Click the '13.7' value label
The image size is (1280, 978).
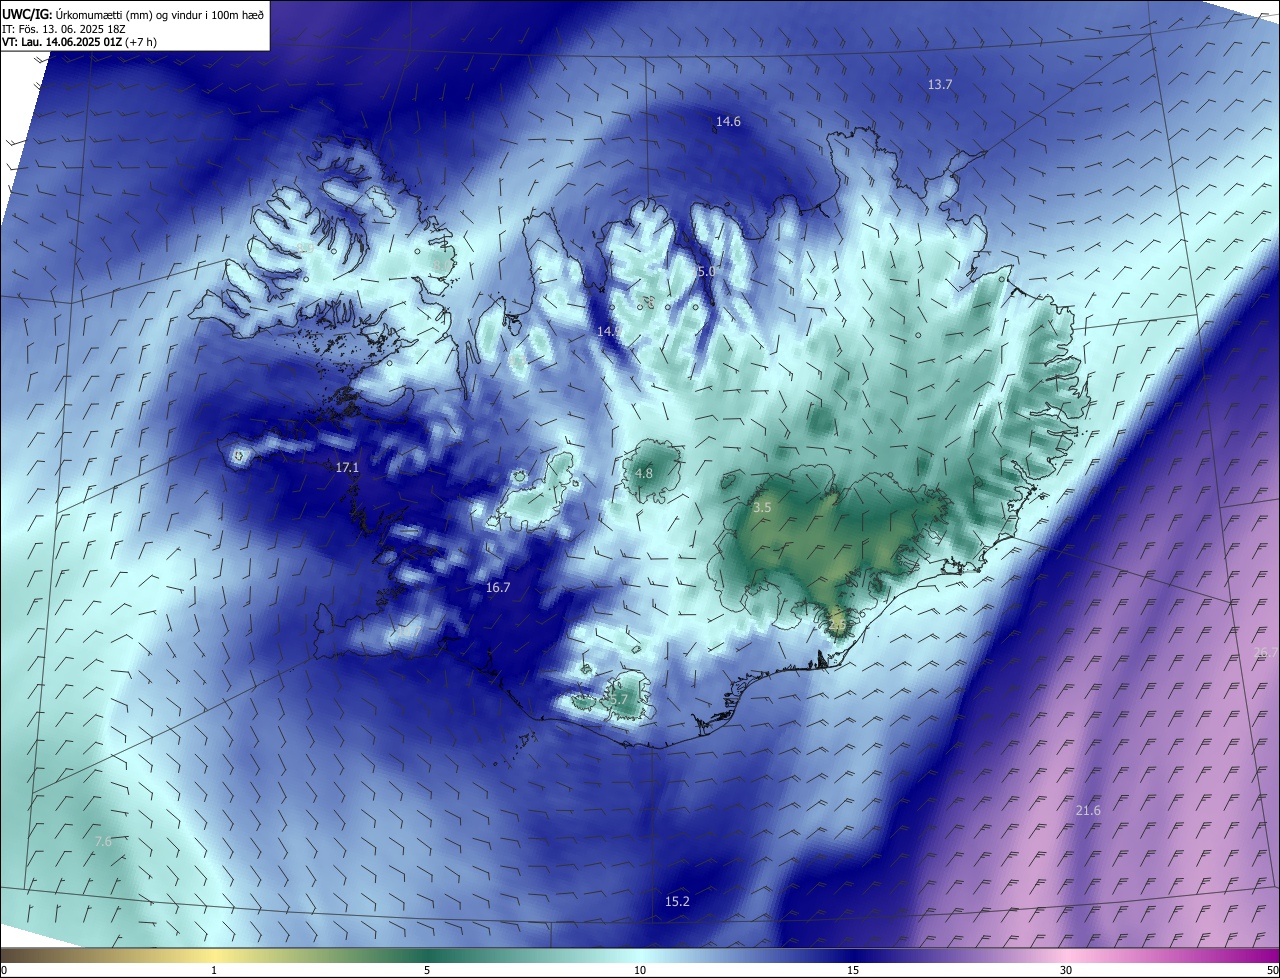tap(940, 85)
